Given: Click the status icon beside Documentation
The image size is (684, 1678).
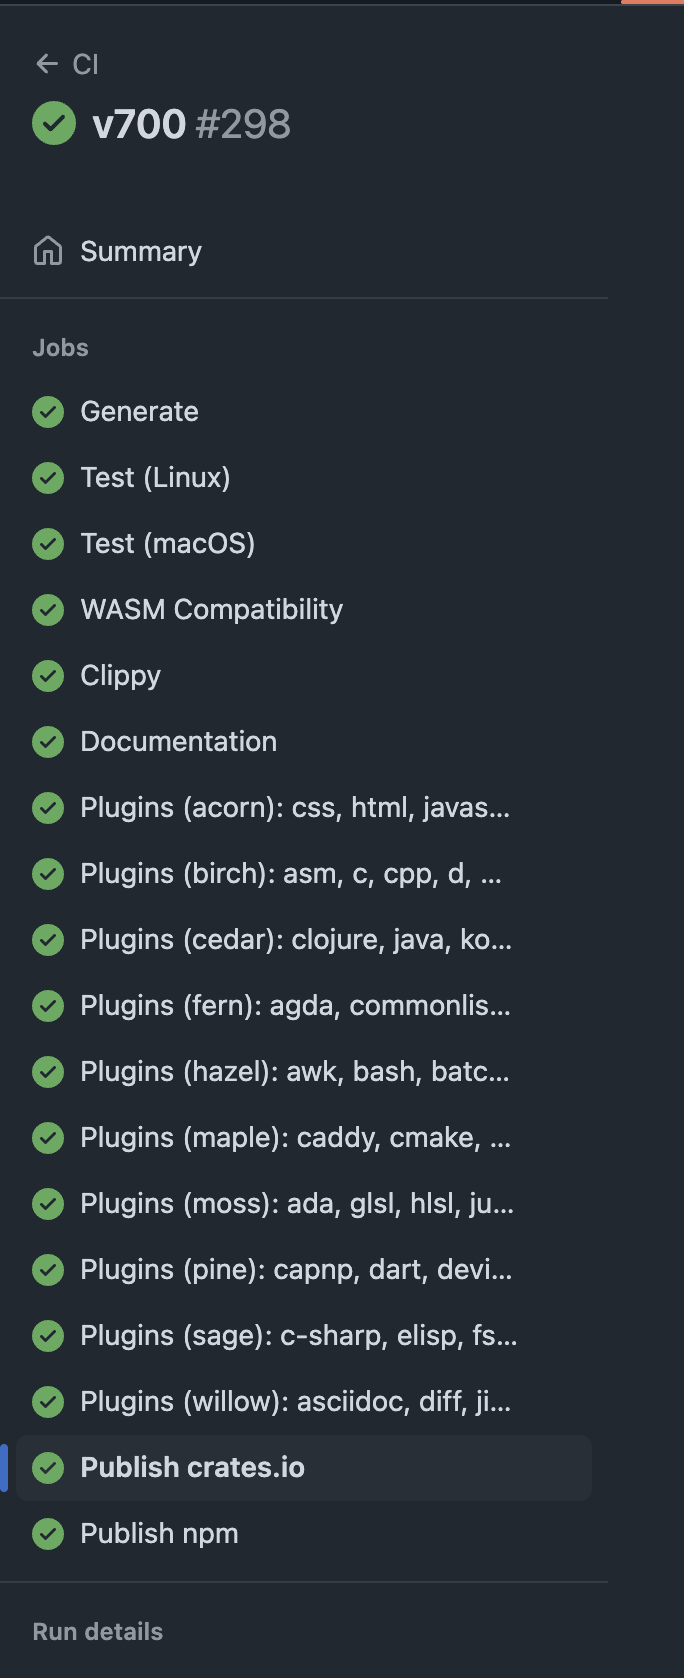Looking at the screenshot, I should (48, 741).
